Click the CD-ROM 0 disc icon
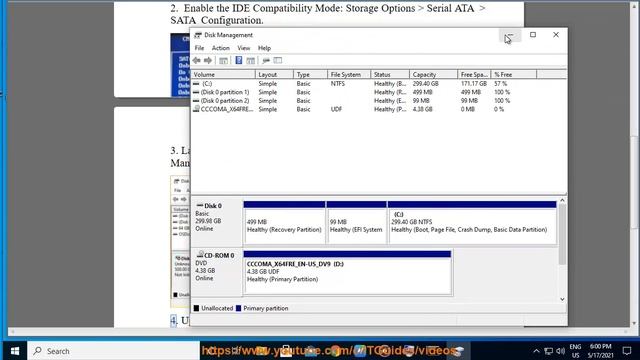Screen dimensions: 640x360 tap(200, 255)
